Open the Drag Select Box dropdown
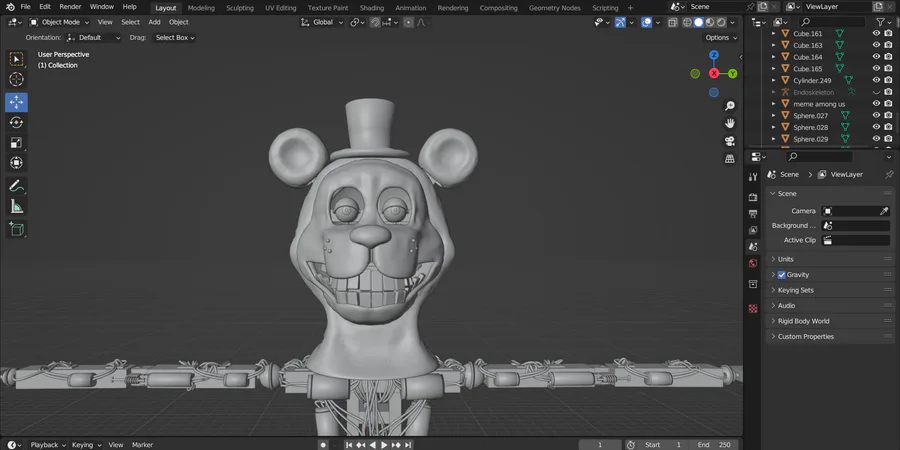Screen dimensions: 900x450 174,37
